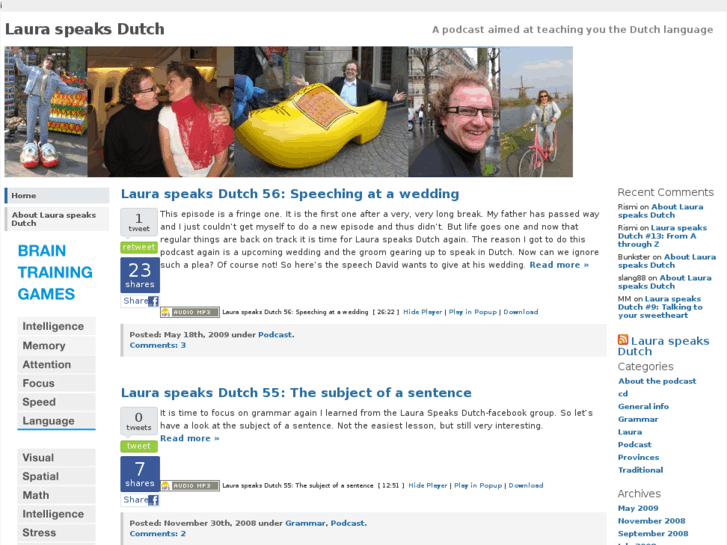The width and height of the screenshot is (727, 545).
Task: Play episode 56 in Popup
Action: tap(472, 312)
